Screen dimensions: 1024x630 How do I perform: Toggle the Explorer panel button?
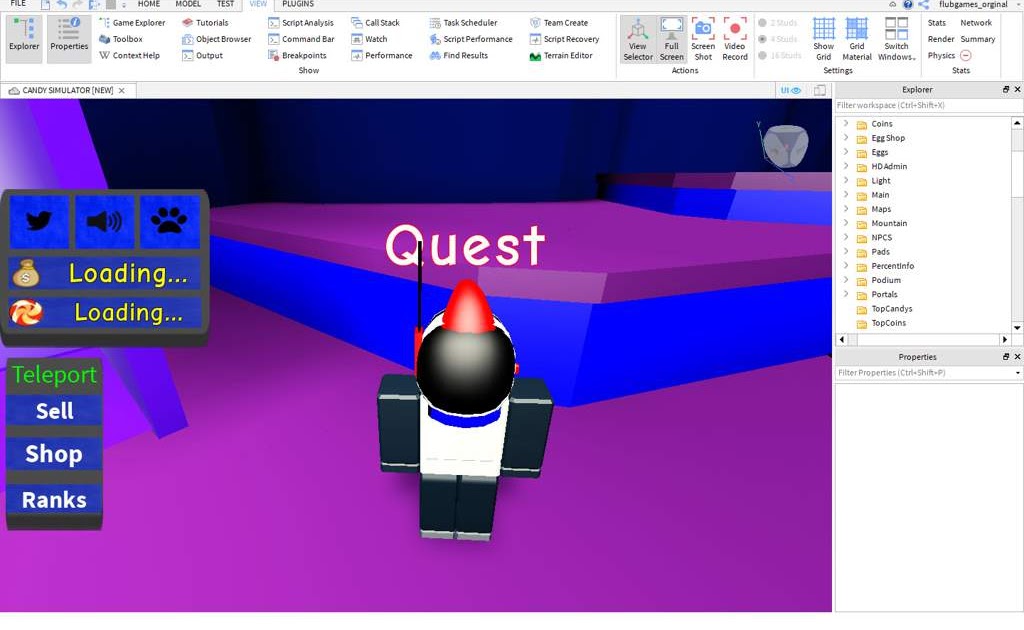click(24, 39)
